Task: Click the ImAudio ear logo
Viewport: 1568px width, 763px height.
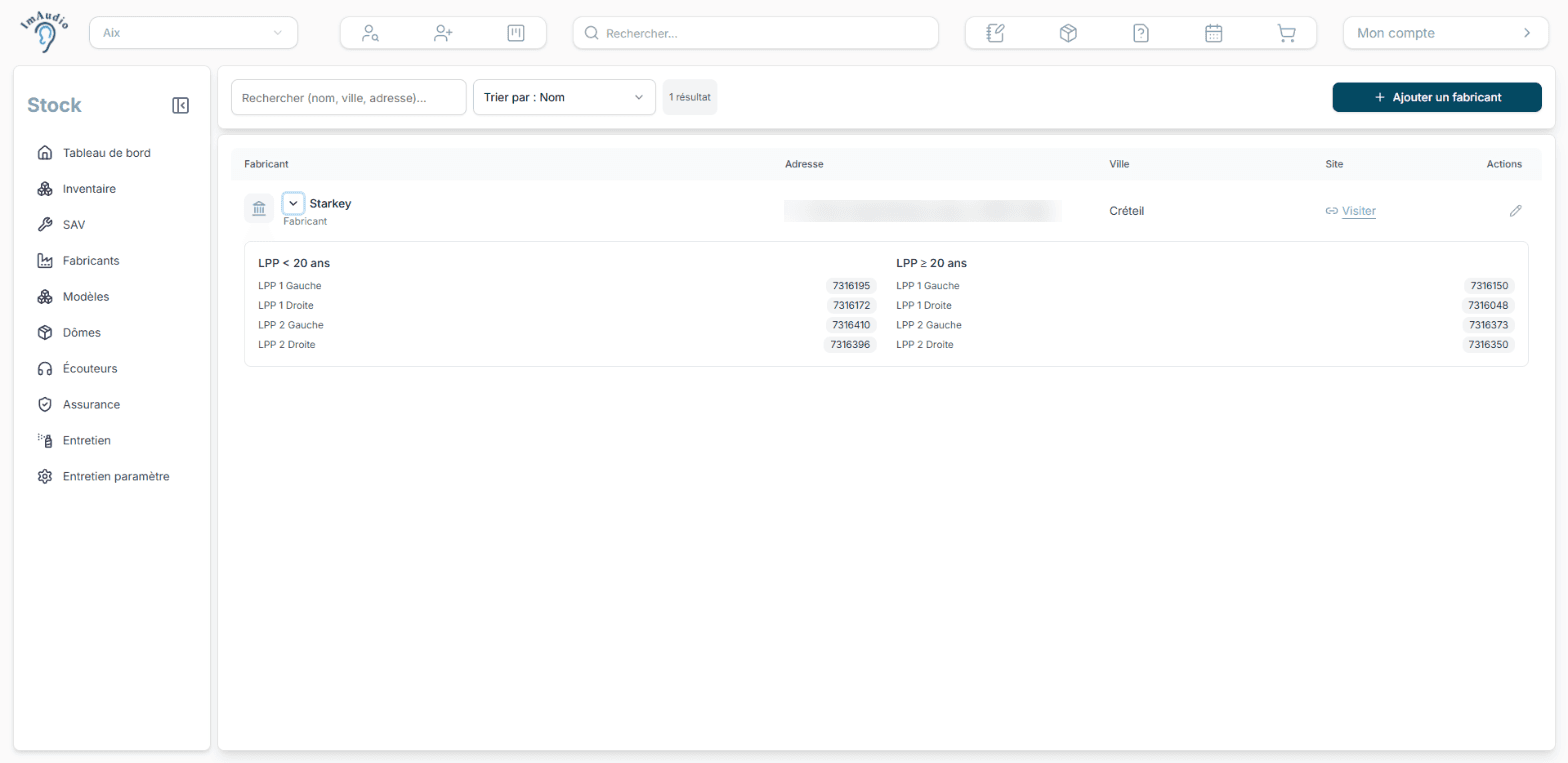Action: (x=45, y=32)
